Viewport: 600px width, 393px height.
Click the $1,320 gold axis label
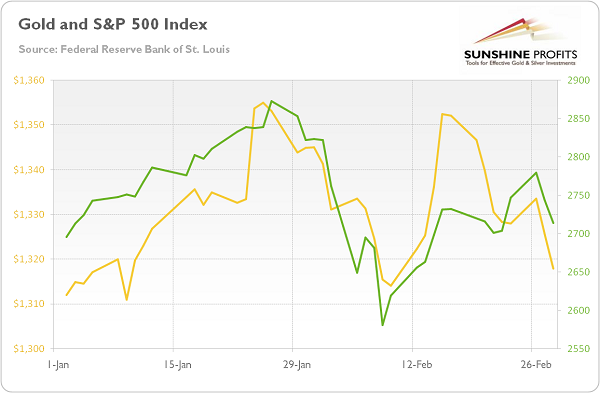tap(29, 259)
